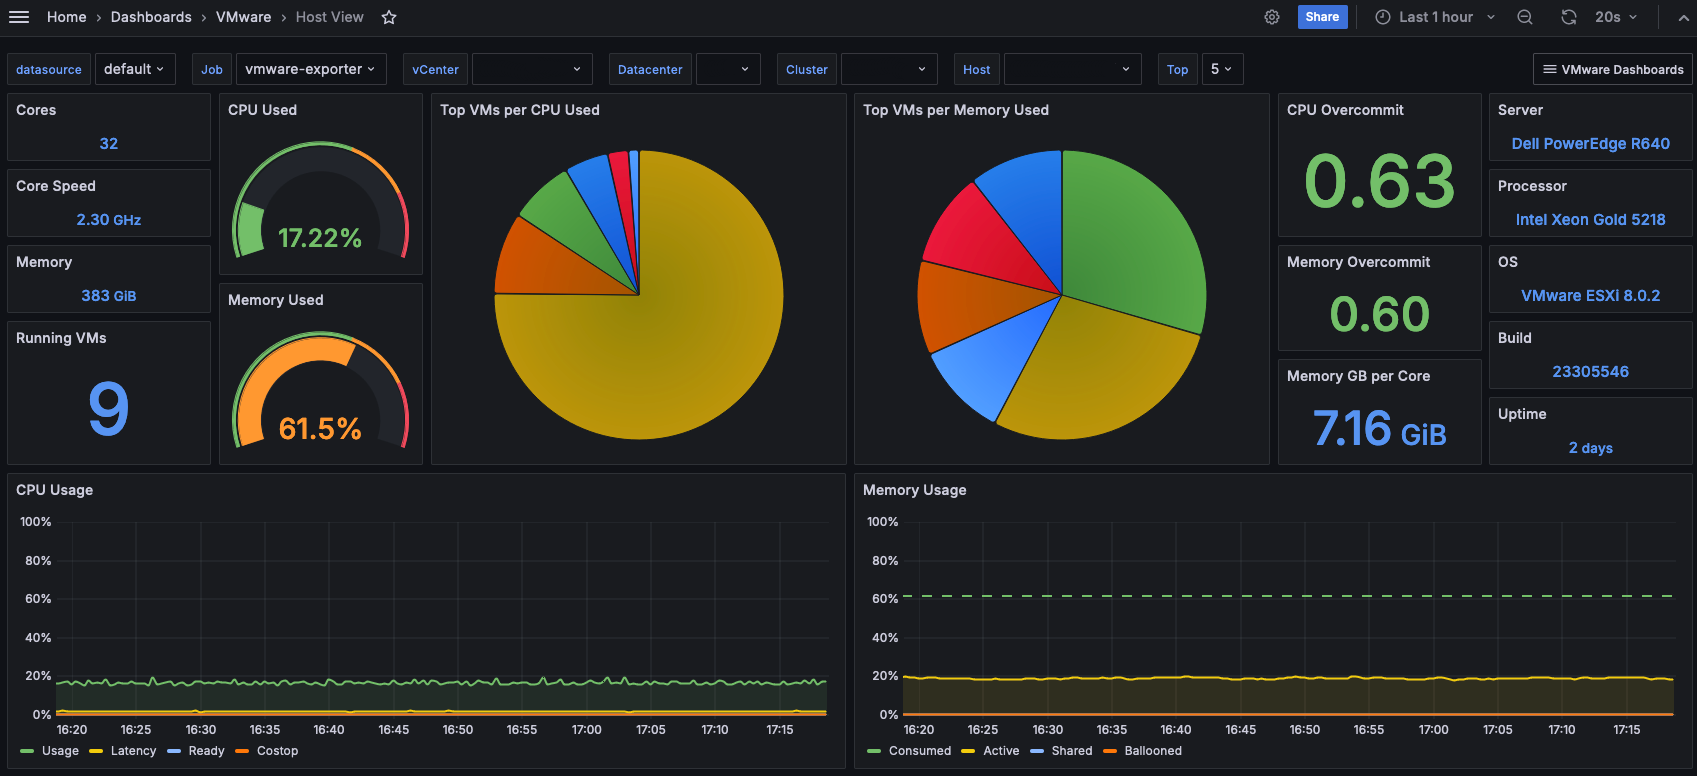The image size is (1697, 776).
Task: Go to Dashboards in the breadcrumb
Action: point(151,17)
